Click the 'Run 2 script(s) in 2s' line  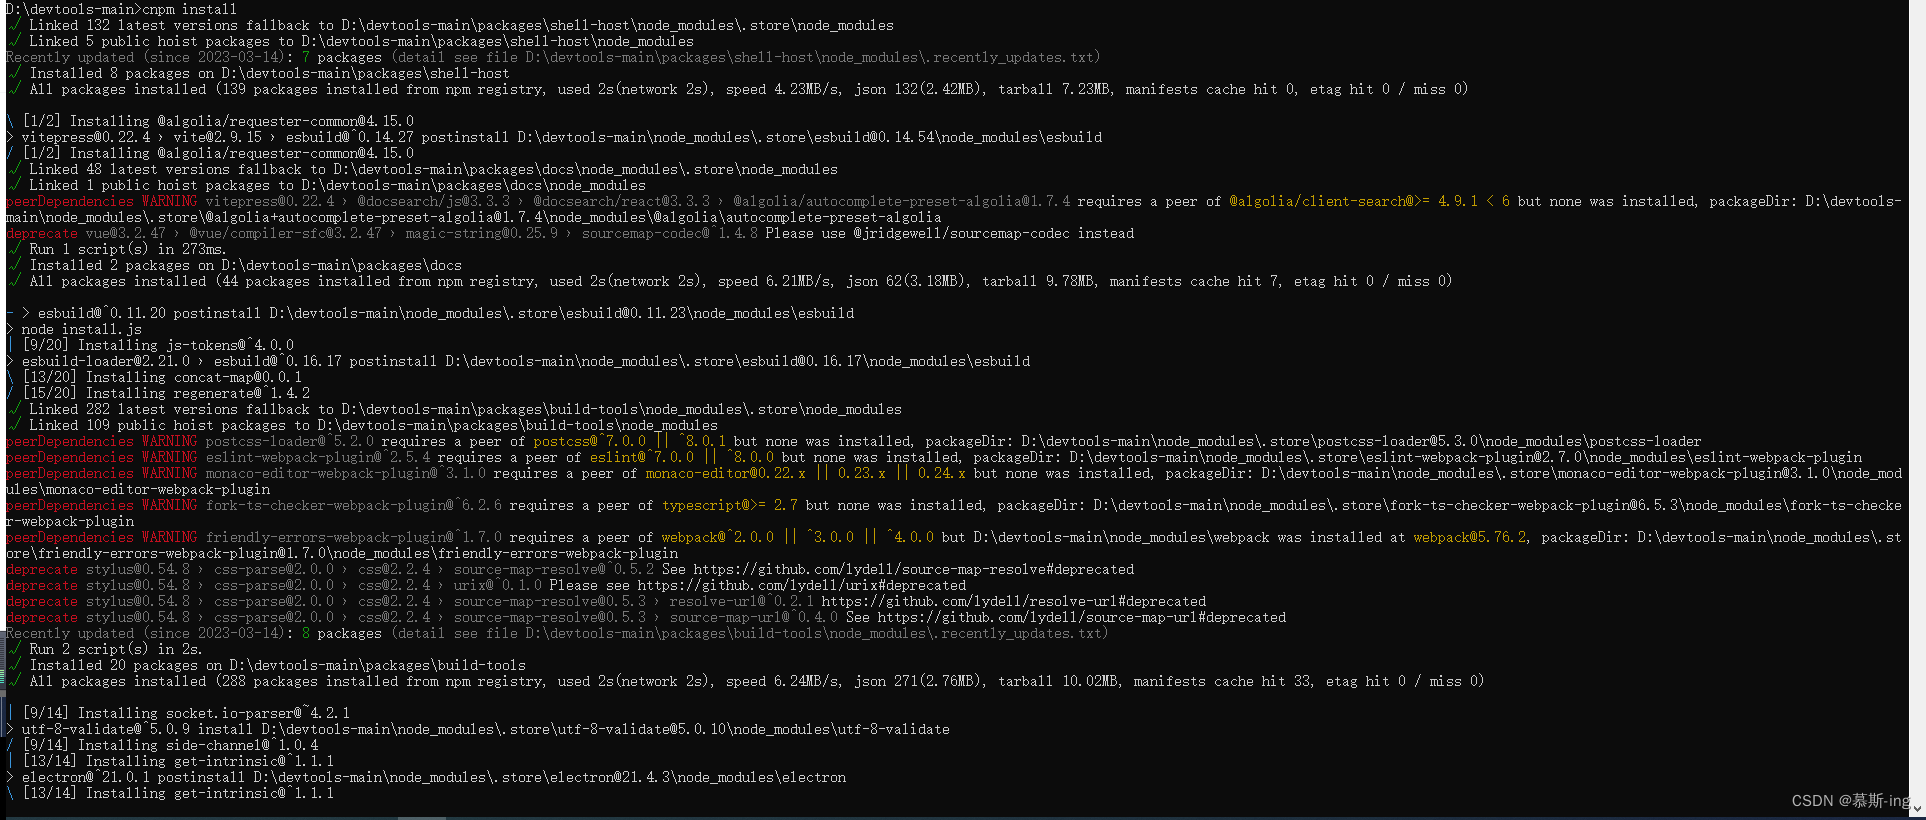coord(115,649)
